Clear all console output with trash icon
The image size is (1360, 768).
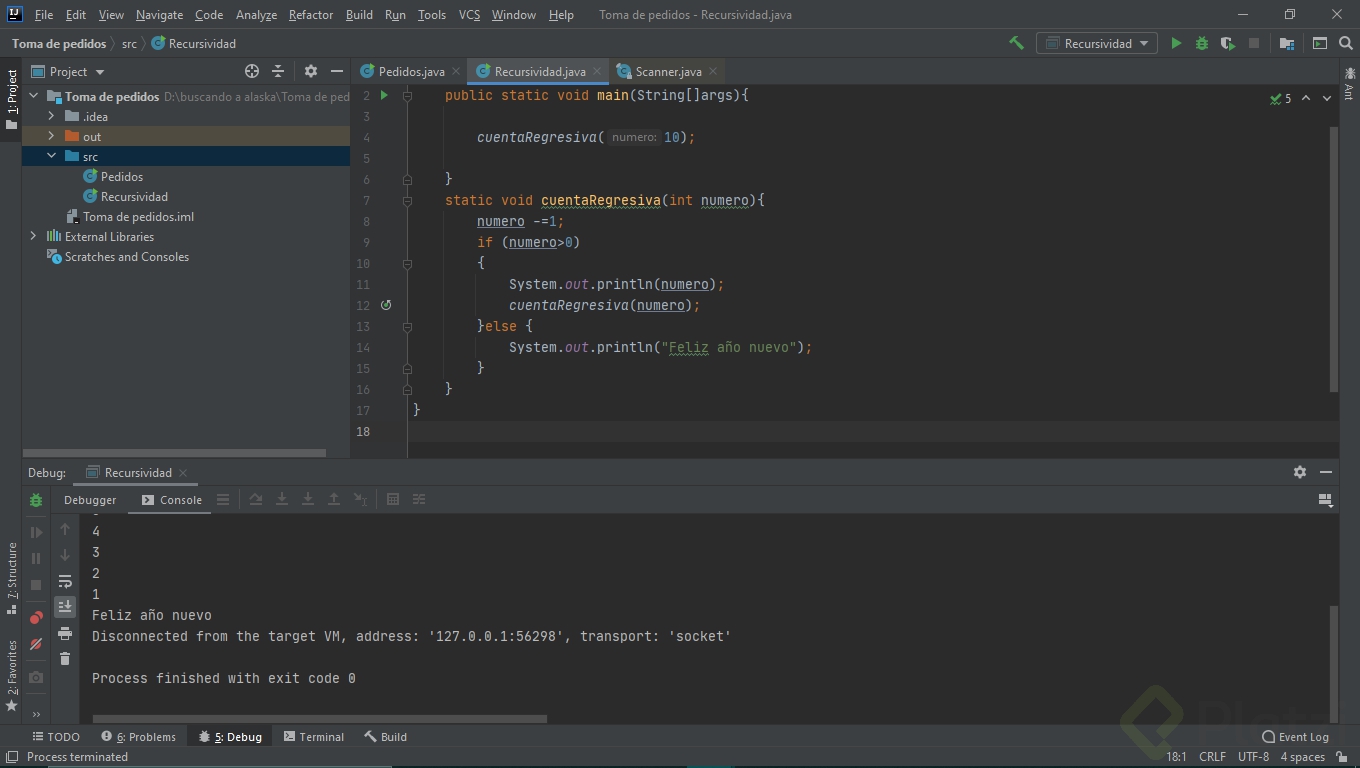coord(65,658)
